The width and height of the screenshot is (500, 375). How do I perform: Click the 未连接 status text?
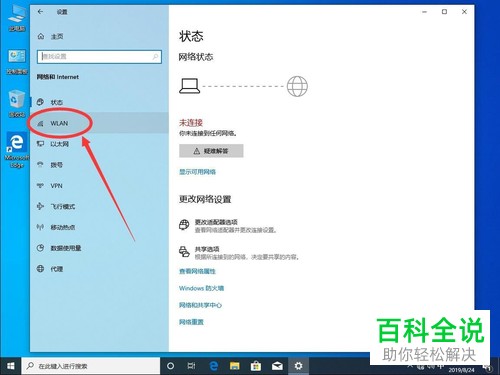(x=191, y=123)
